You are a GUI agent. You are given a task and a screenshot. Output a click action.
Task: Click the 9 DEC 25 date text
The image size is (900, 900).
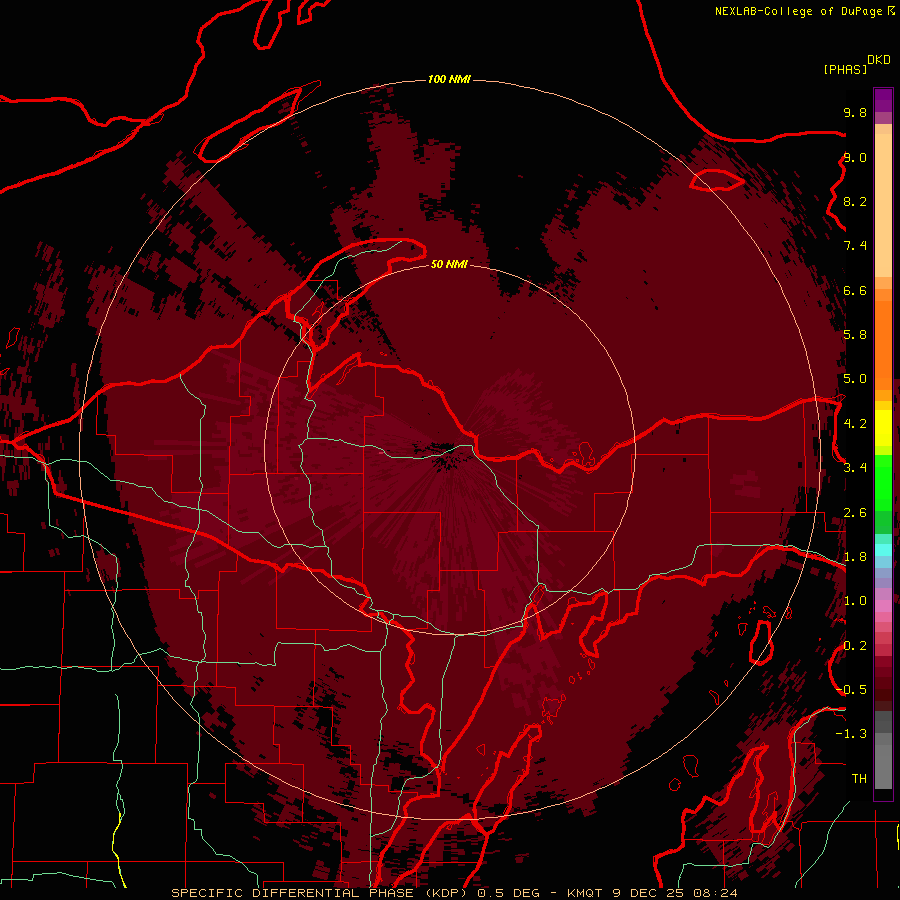[649, 893]
